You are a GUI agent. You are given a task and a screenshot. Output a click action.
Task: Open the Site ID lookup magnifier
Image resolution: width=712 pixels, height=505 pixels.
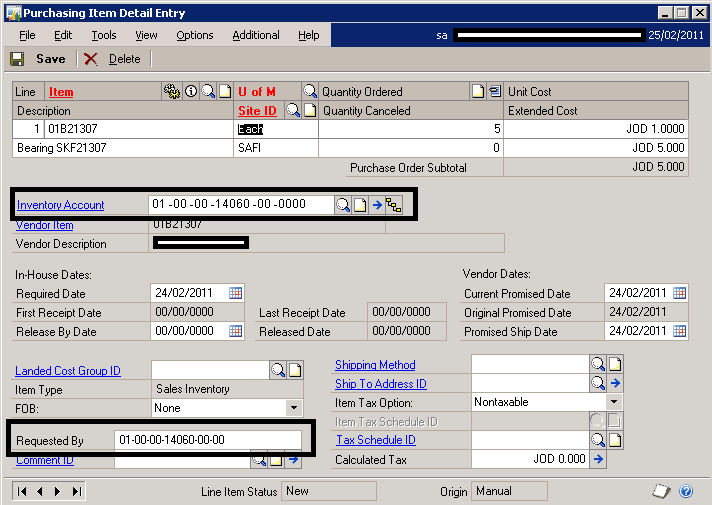coord(293,110)
